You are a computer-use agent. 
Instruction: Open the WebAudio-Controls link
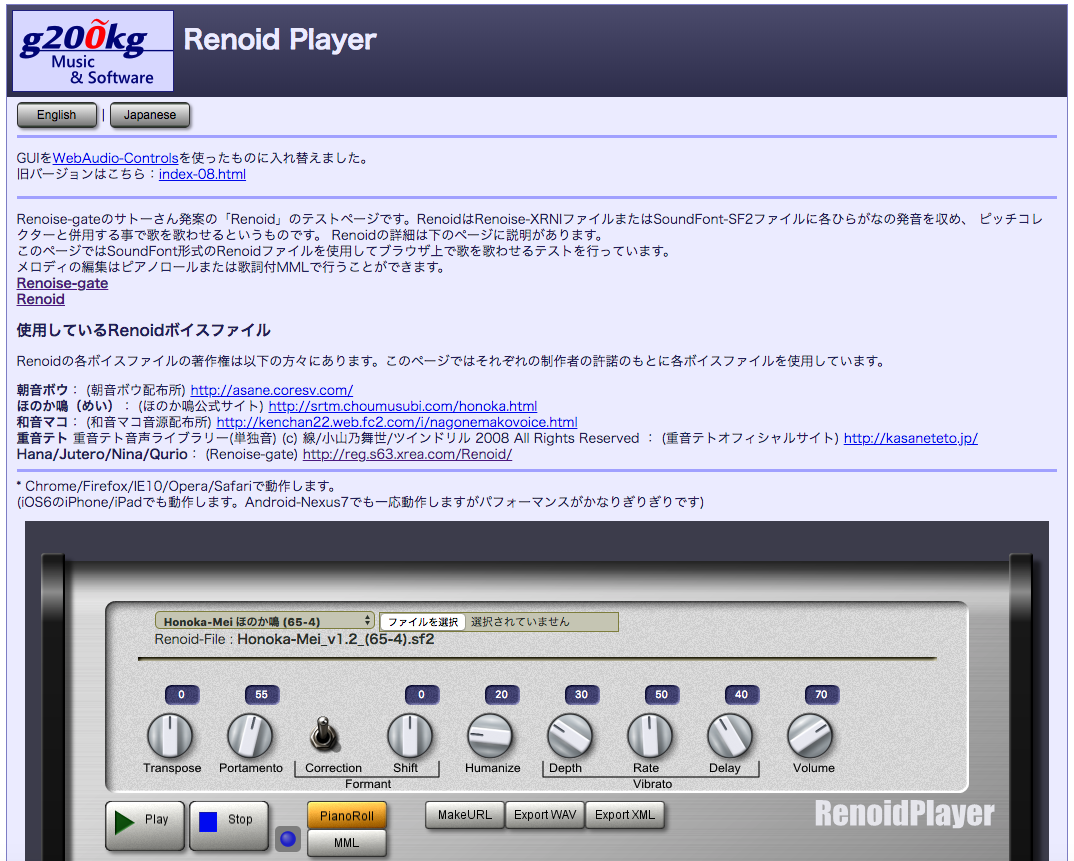click(115, 158)
